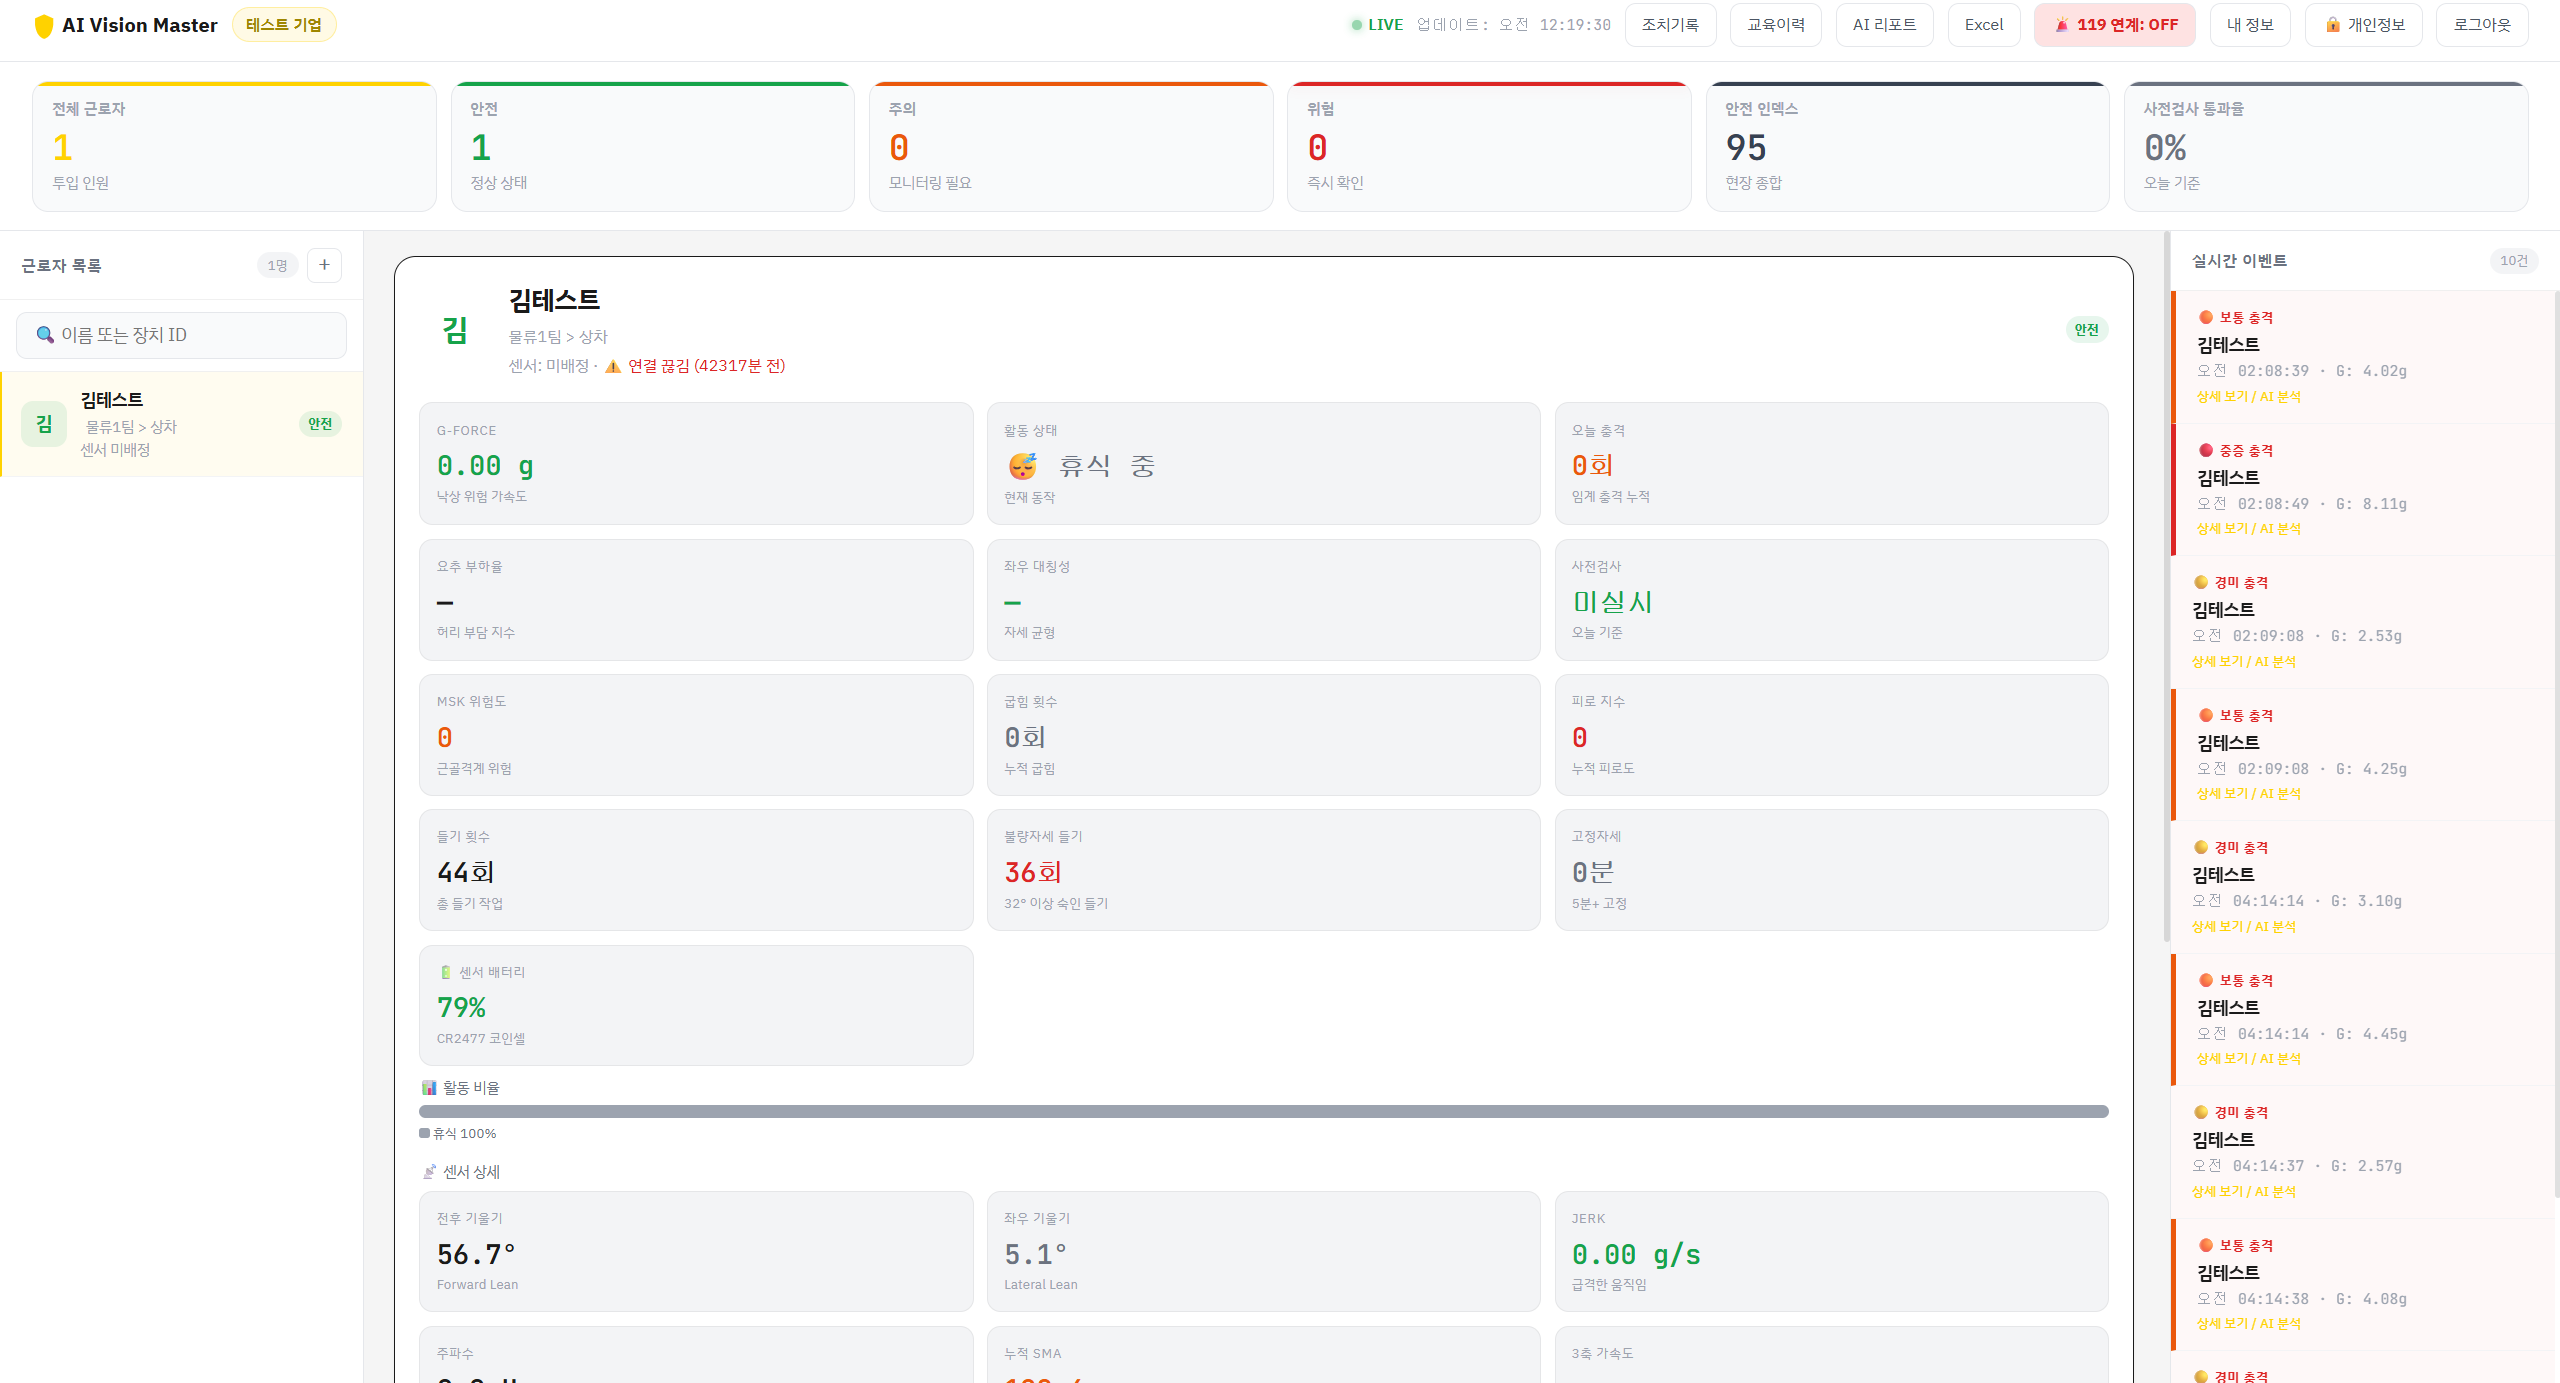Image resolution: width=2560 pixels, height=1383 pixels.
Task: Click the 1명 worker count badge
Action: click(277, 265)
